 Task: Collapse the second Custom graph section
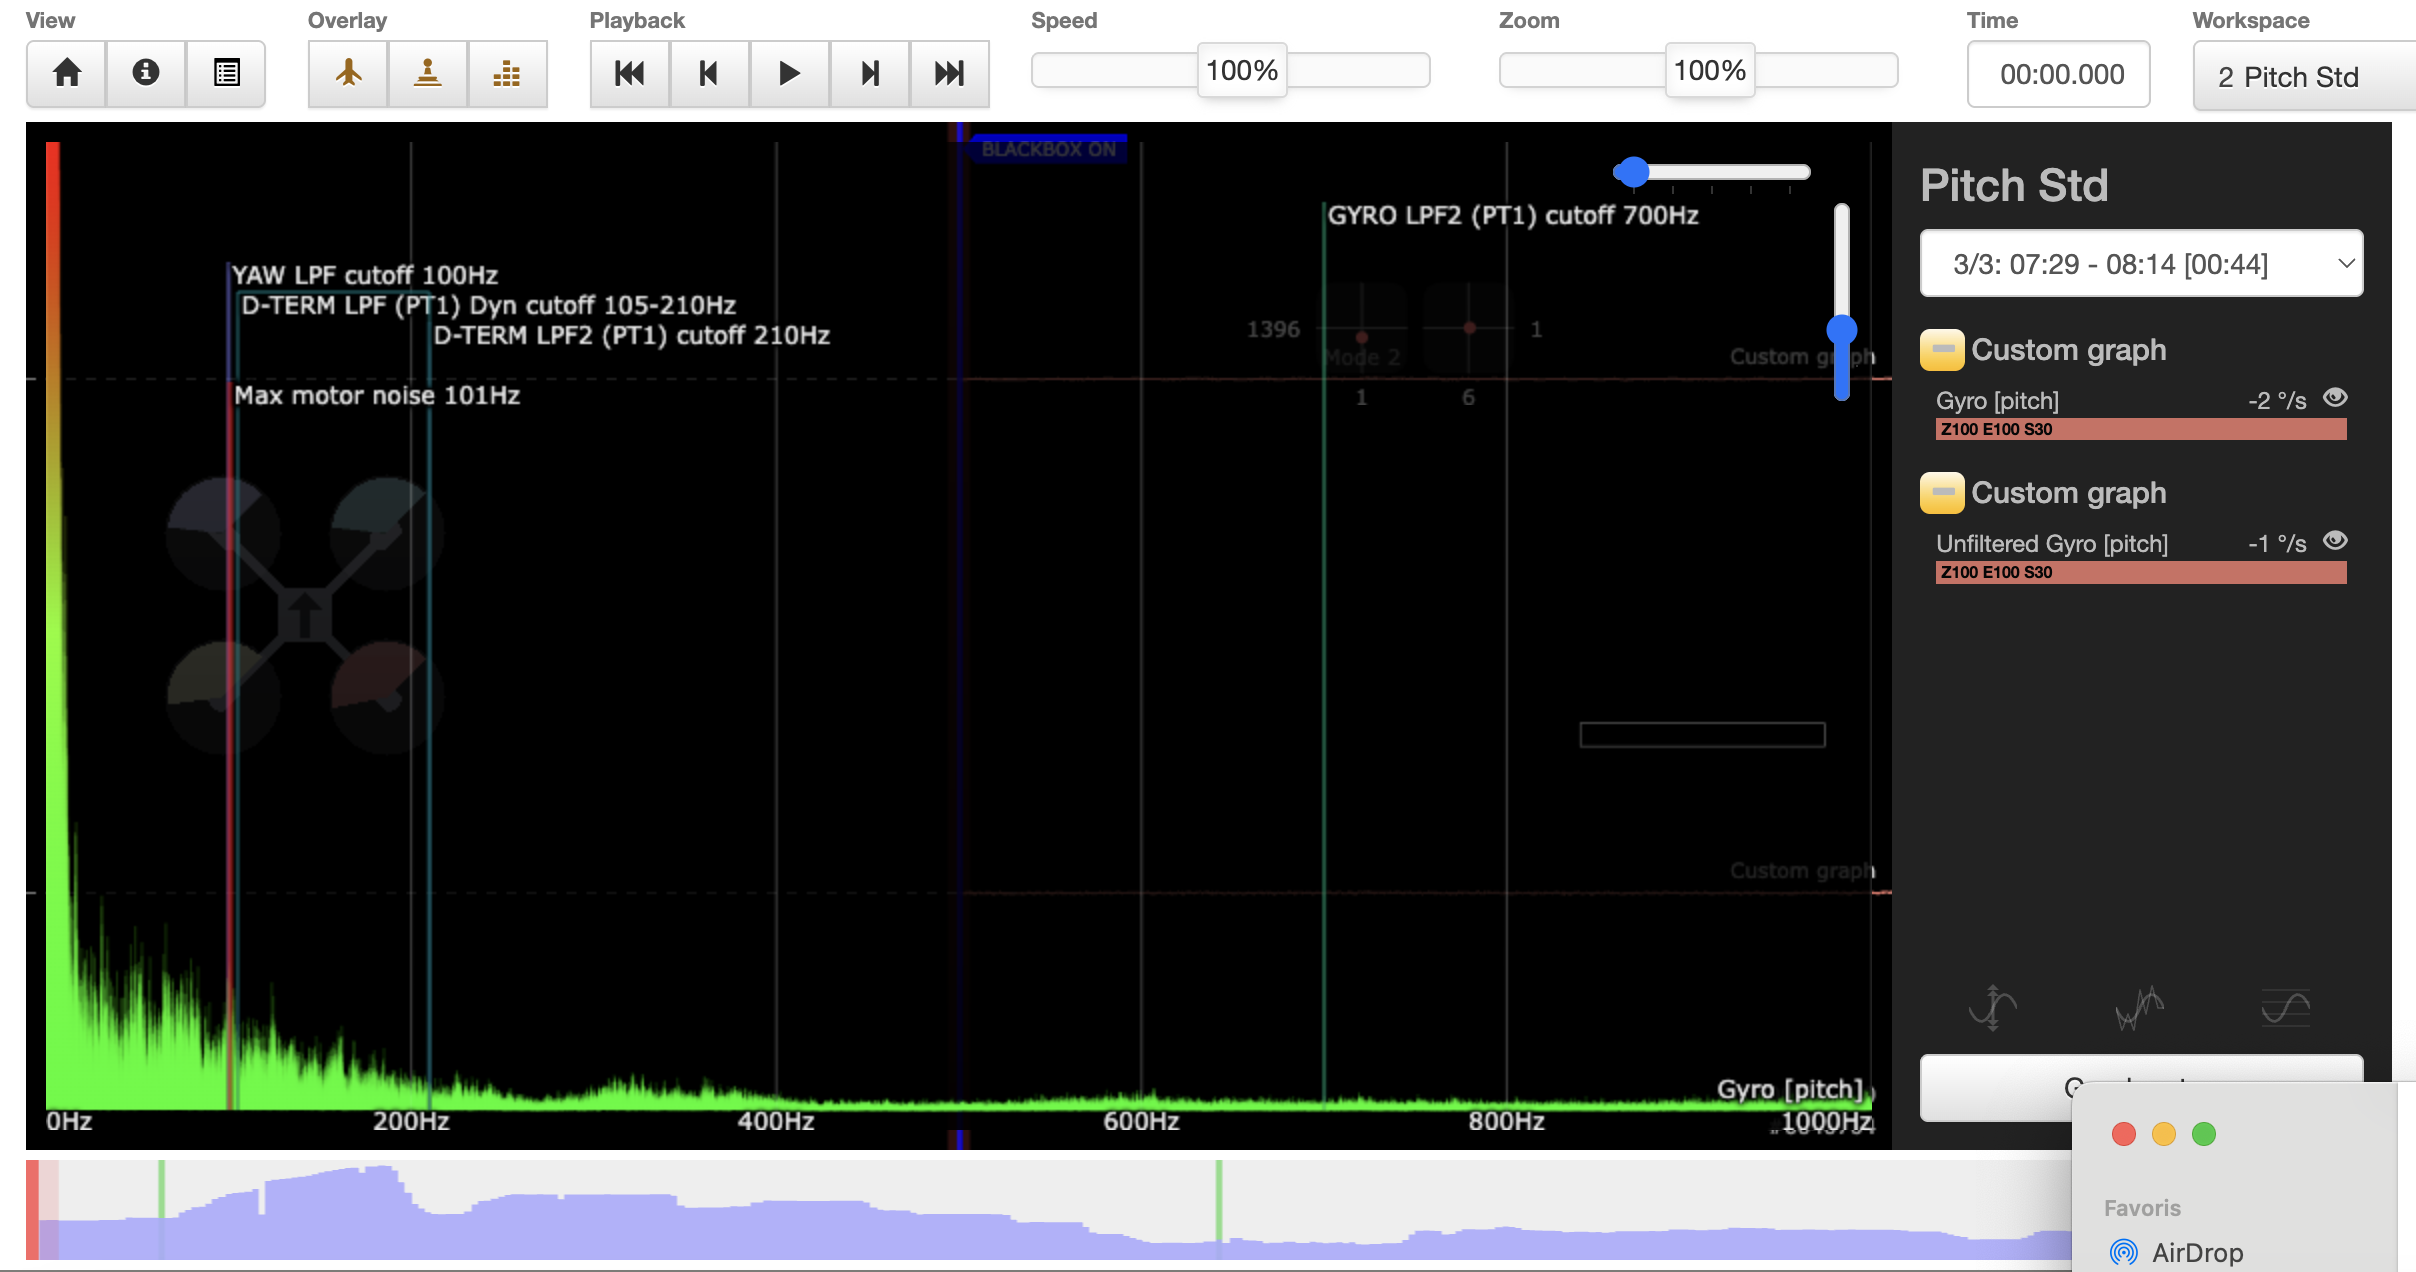1942,493
